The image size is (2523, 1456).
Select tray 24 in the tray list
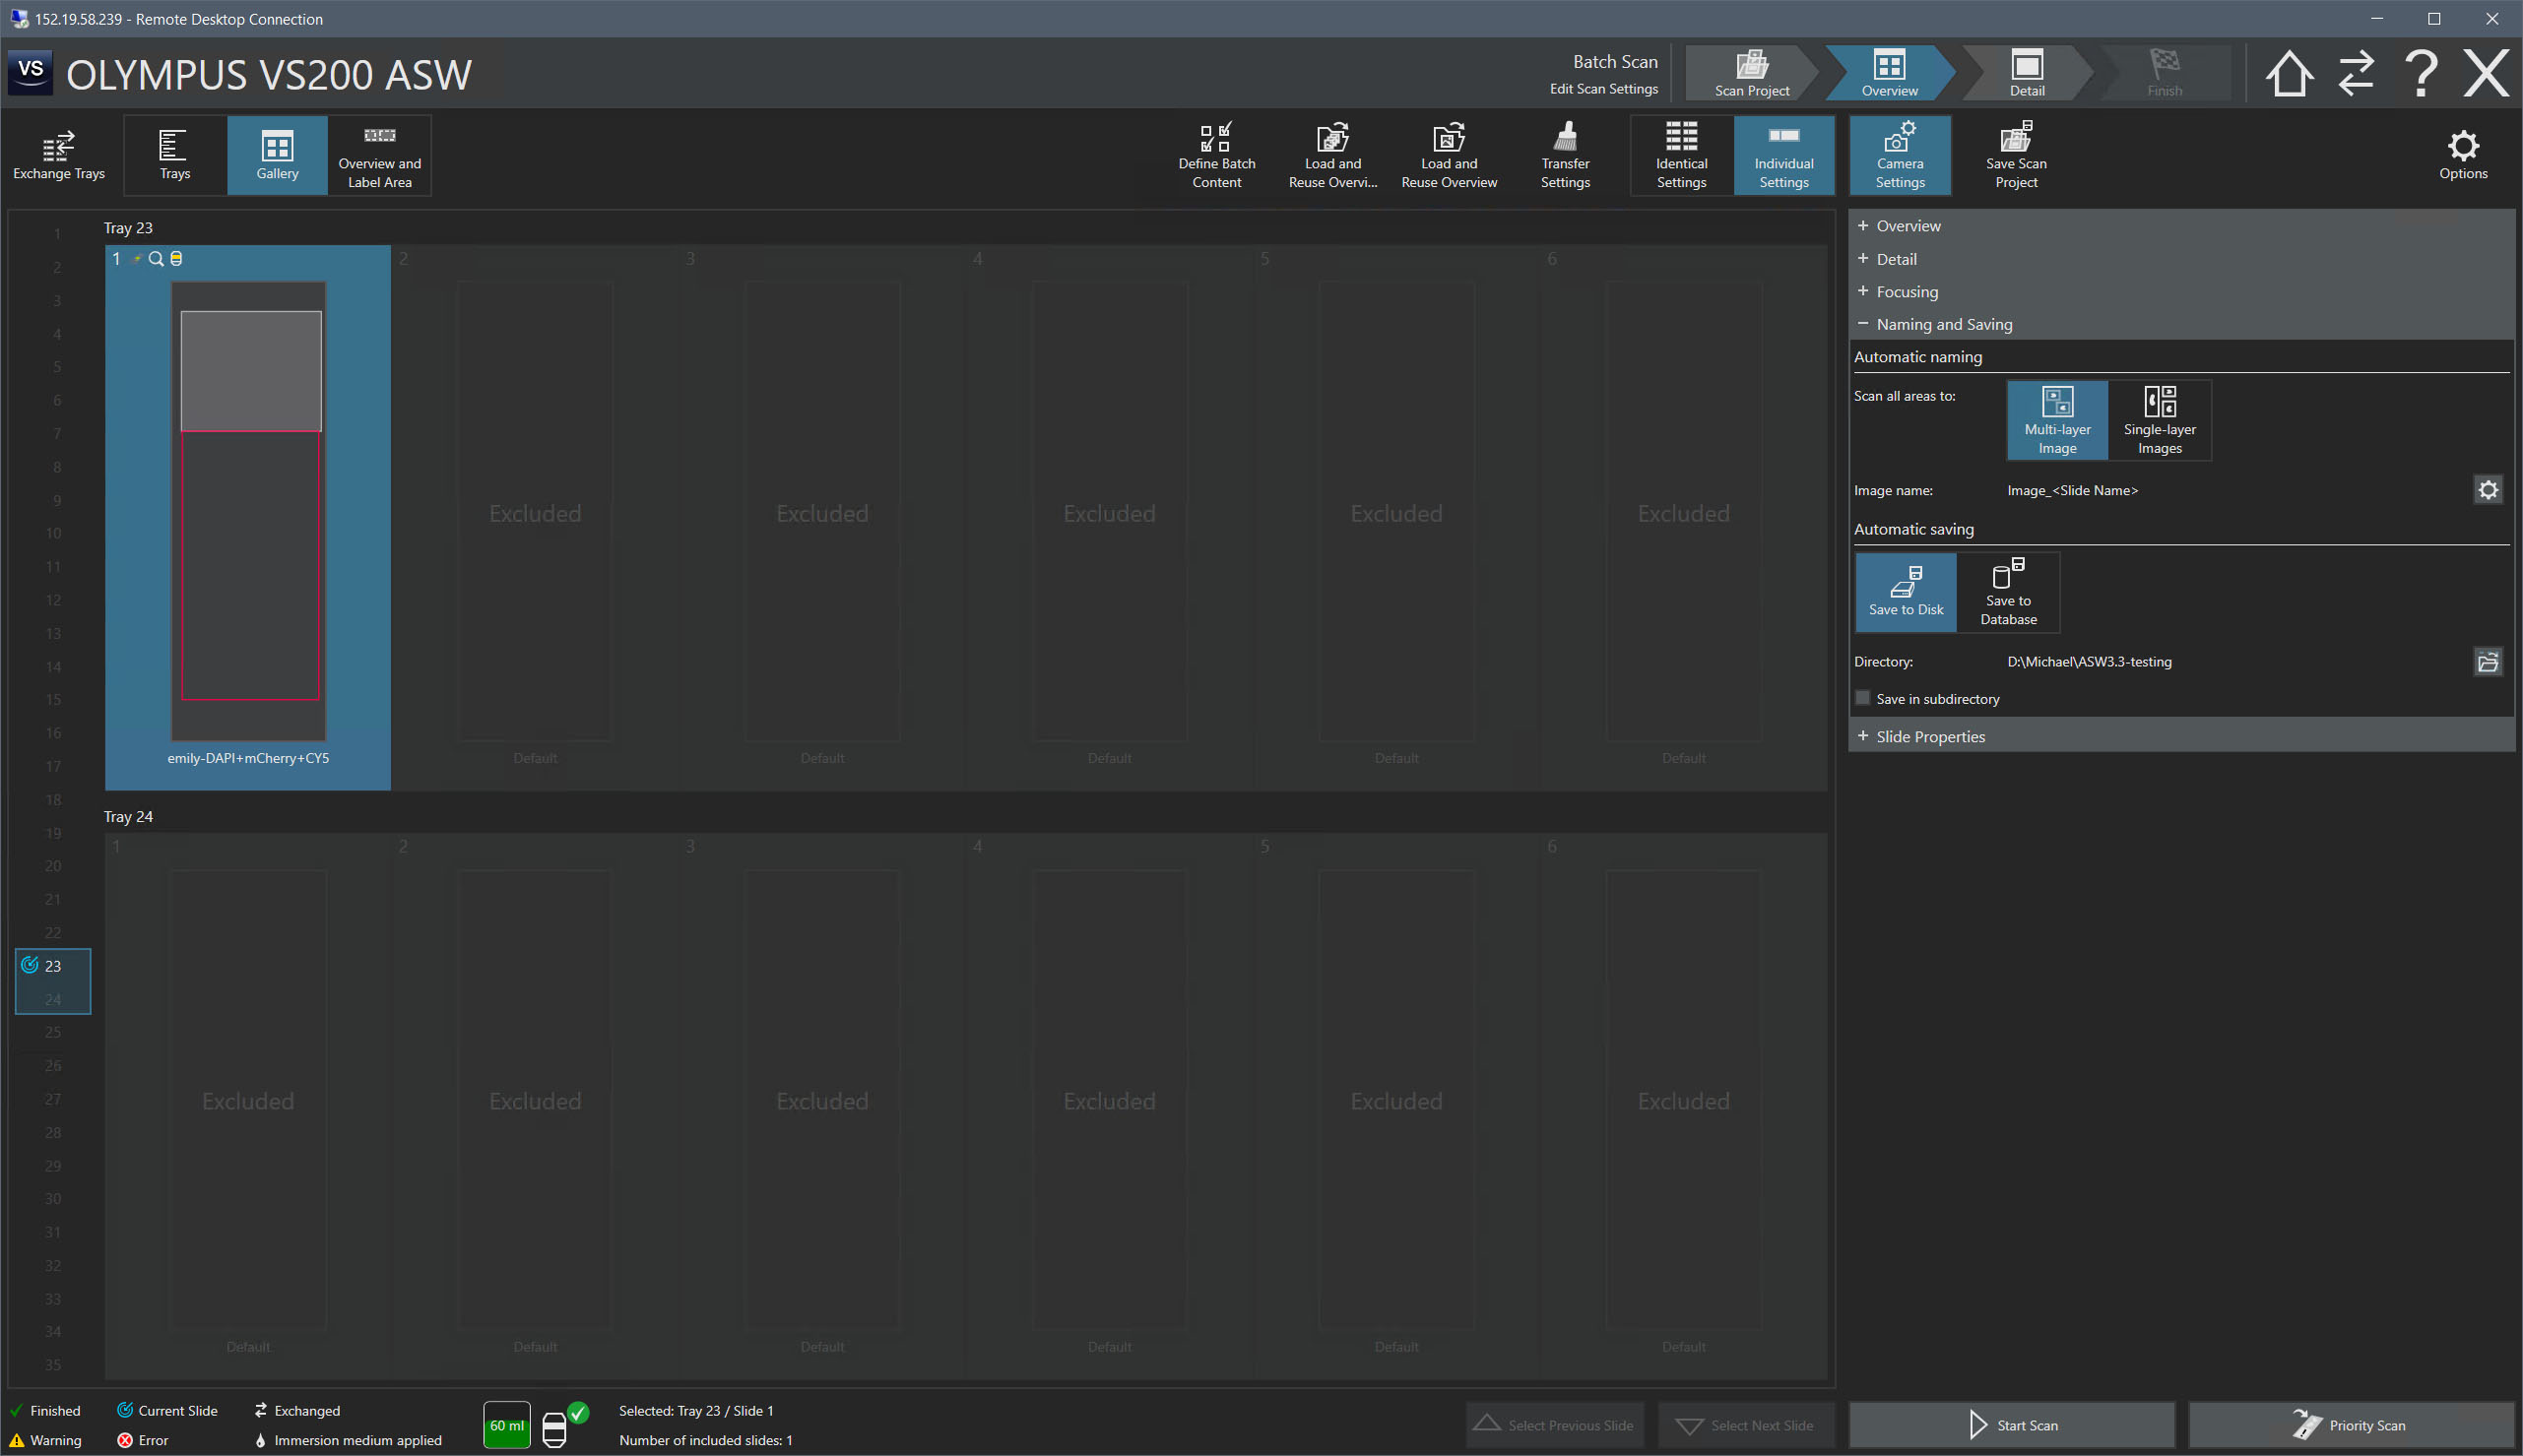pyautogui.click(x=53, y=999)
